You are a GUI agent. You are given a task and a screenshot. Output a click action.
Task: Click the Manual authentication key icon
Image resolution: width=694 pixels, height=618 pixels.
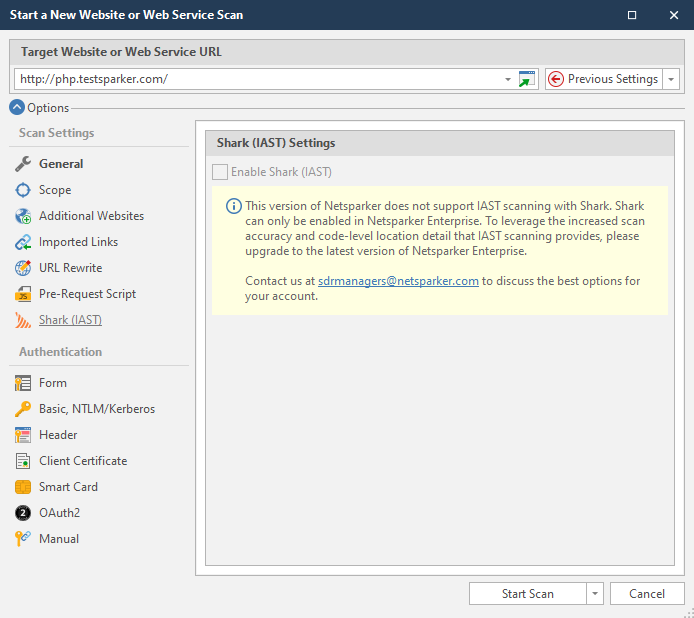[x=23, y=539]
